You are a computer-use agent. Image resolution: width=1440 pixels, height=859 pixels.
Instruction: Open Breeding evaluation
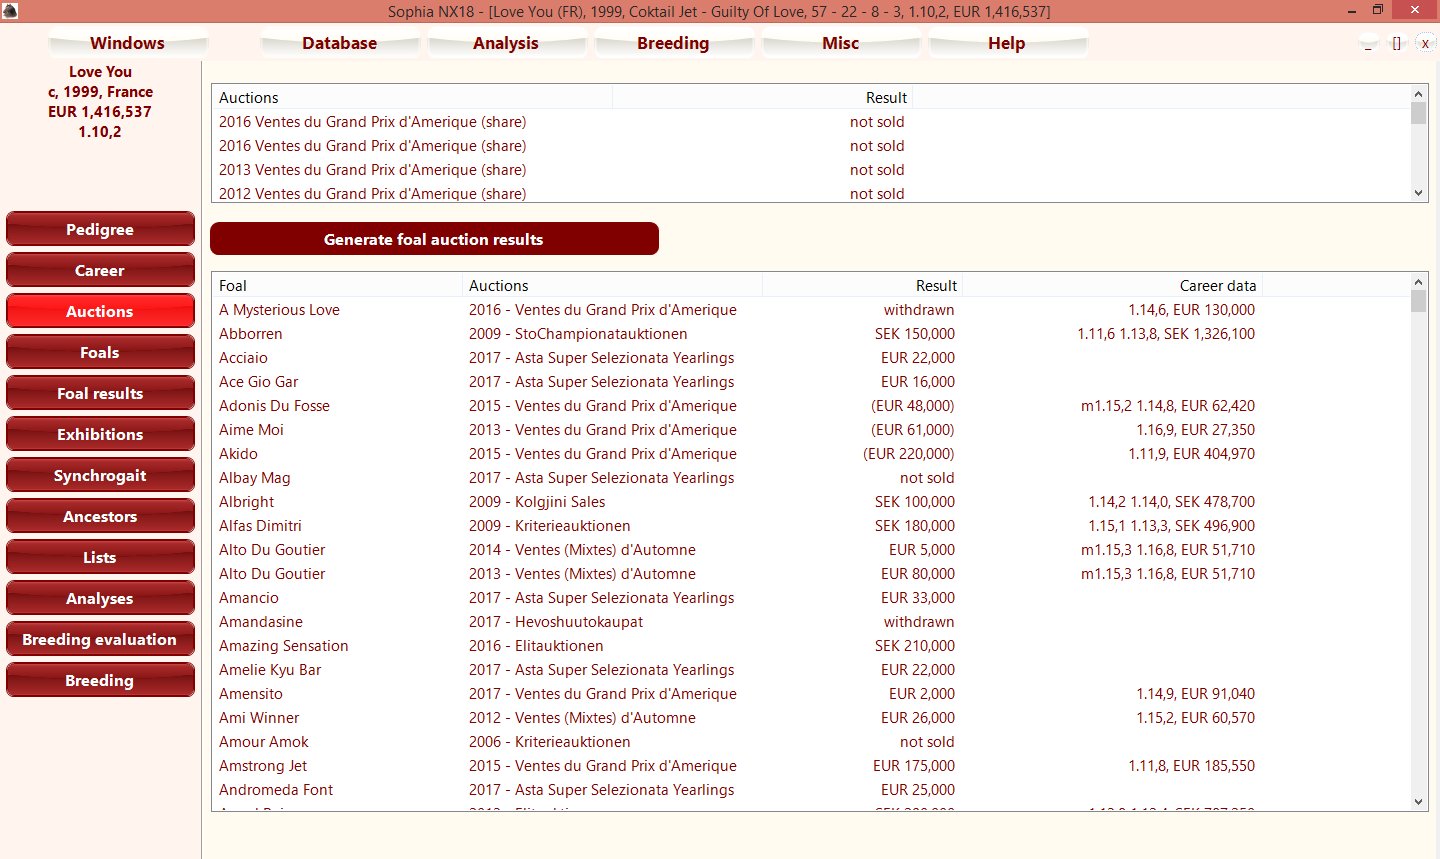pyautogui.click(x=100, y=639)
